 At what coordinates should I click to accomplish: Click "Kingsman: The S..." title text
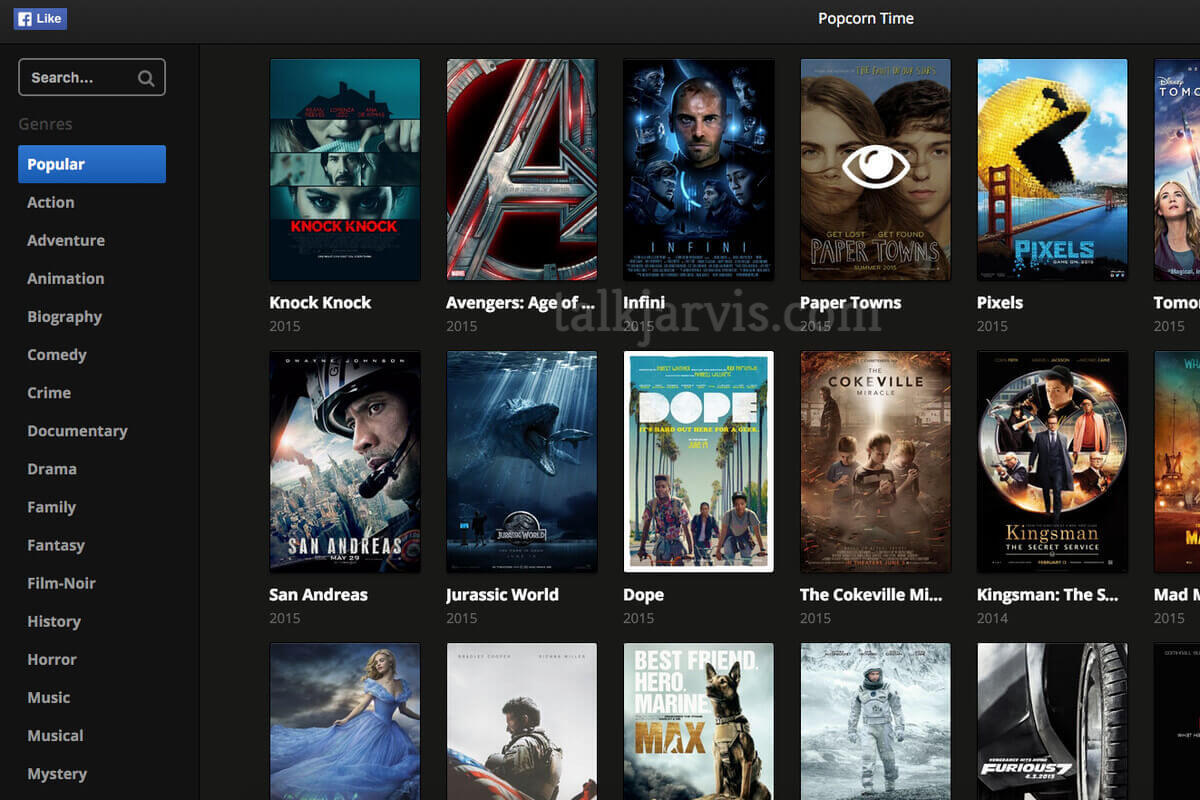1048,594
